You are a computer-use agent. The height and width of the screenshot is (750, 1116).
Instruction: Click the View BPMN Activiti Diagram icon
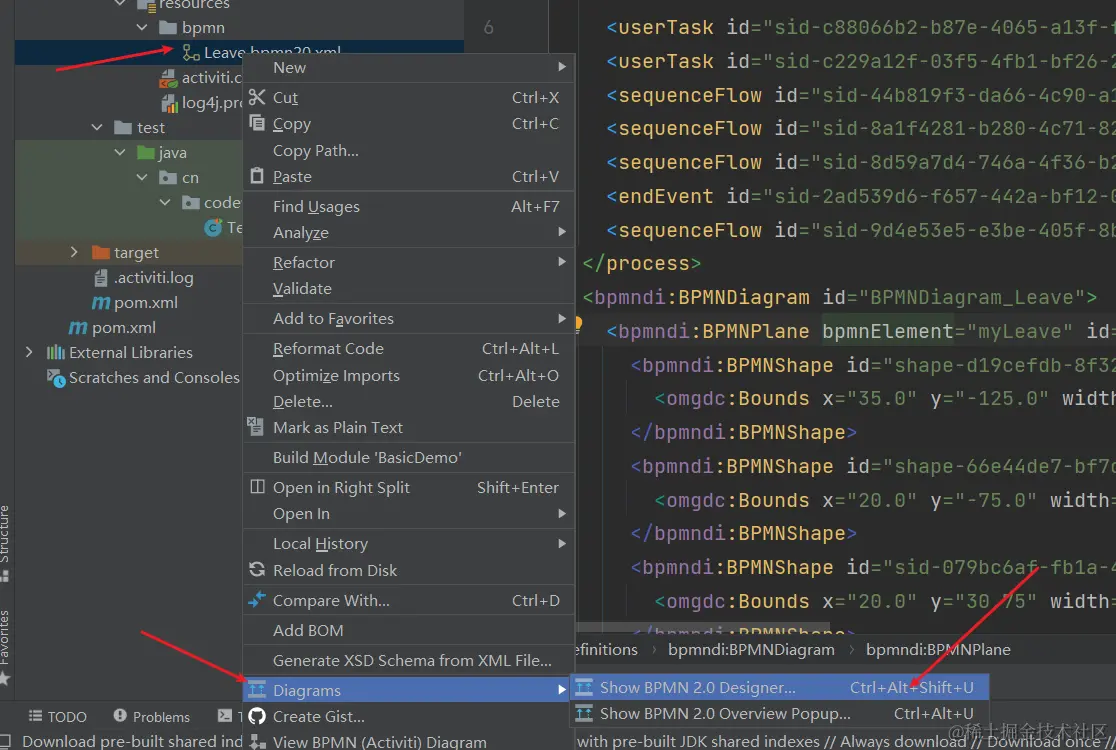[257, 741]
